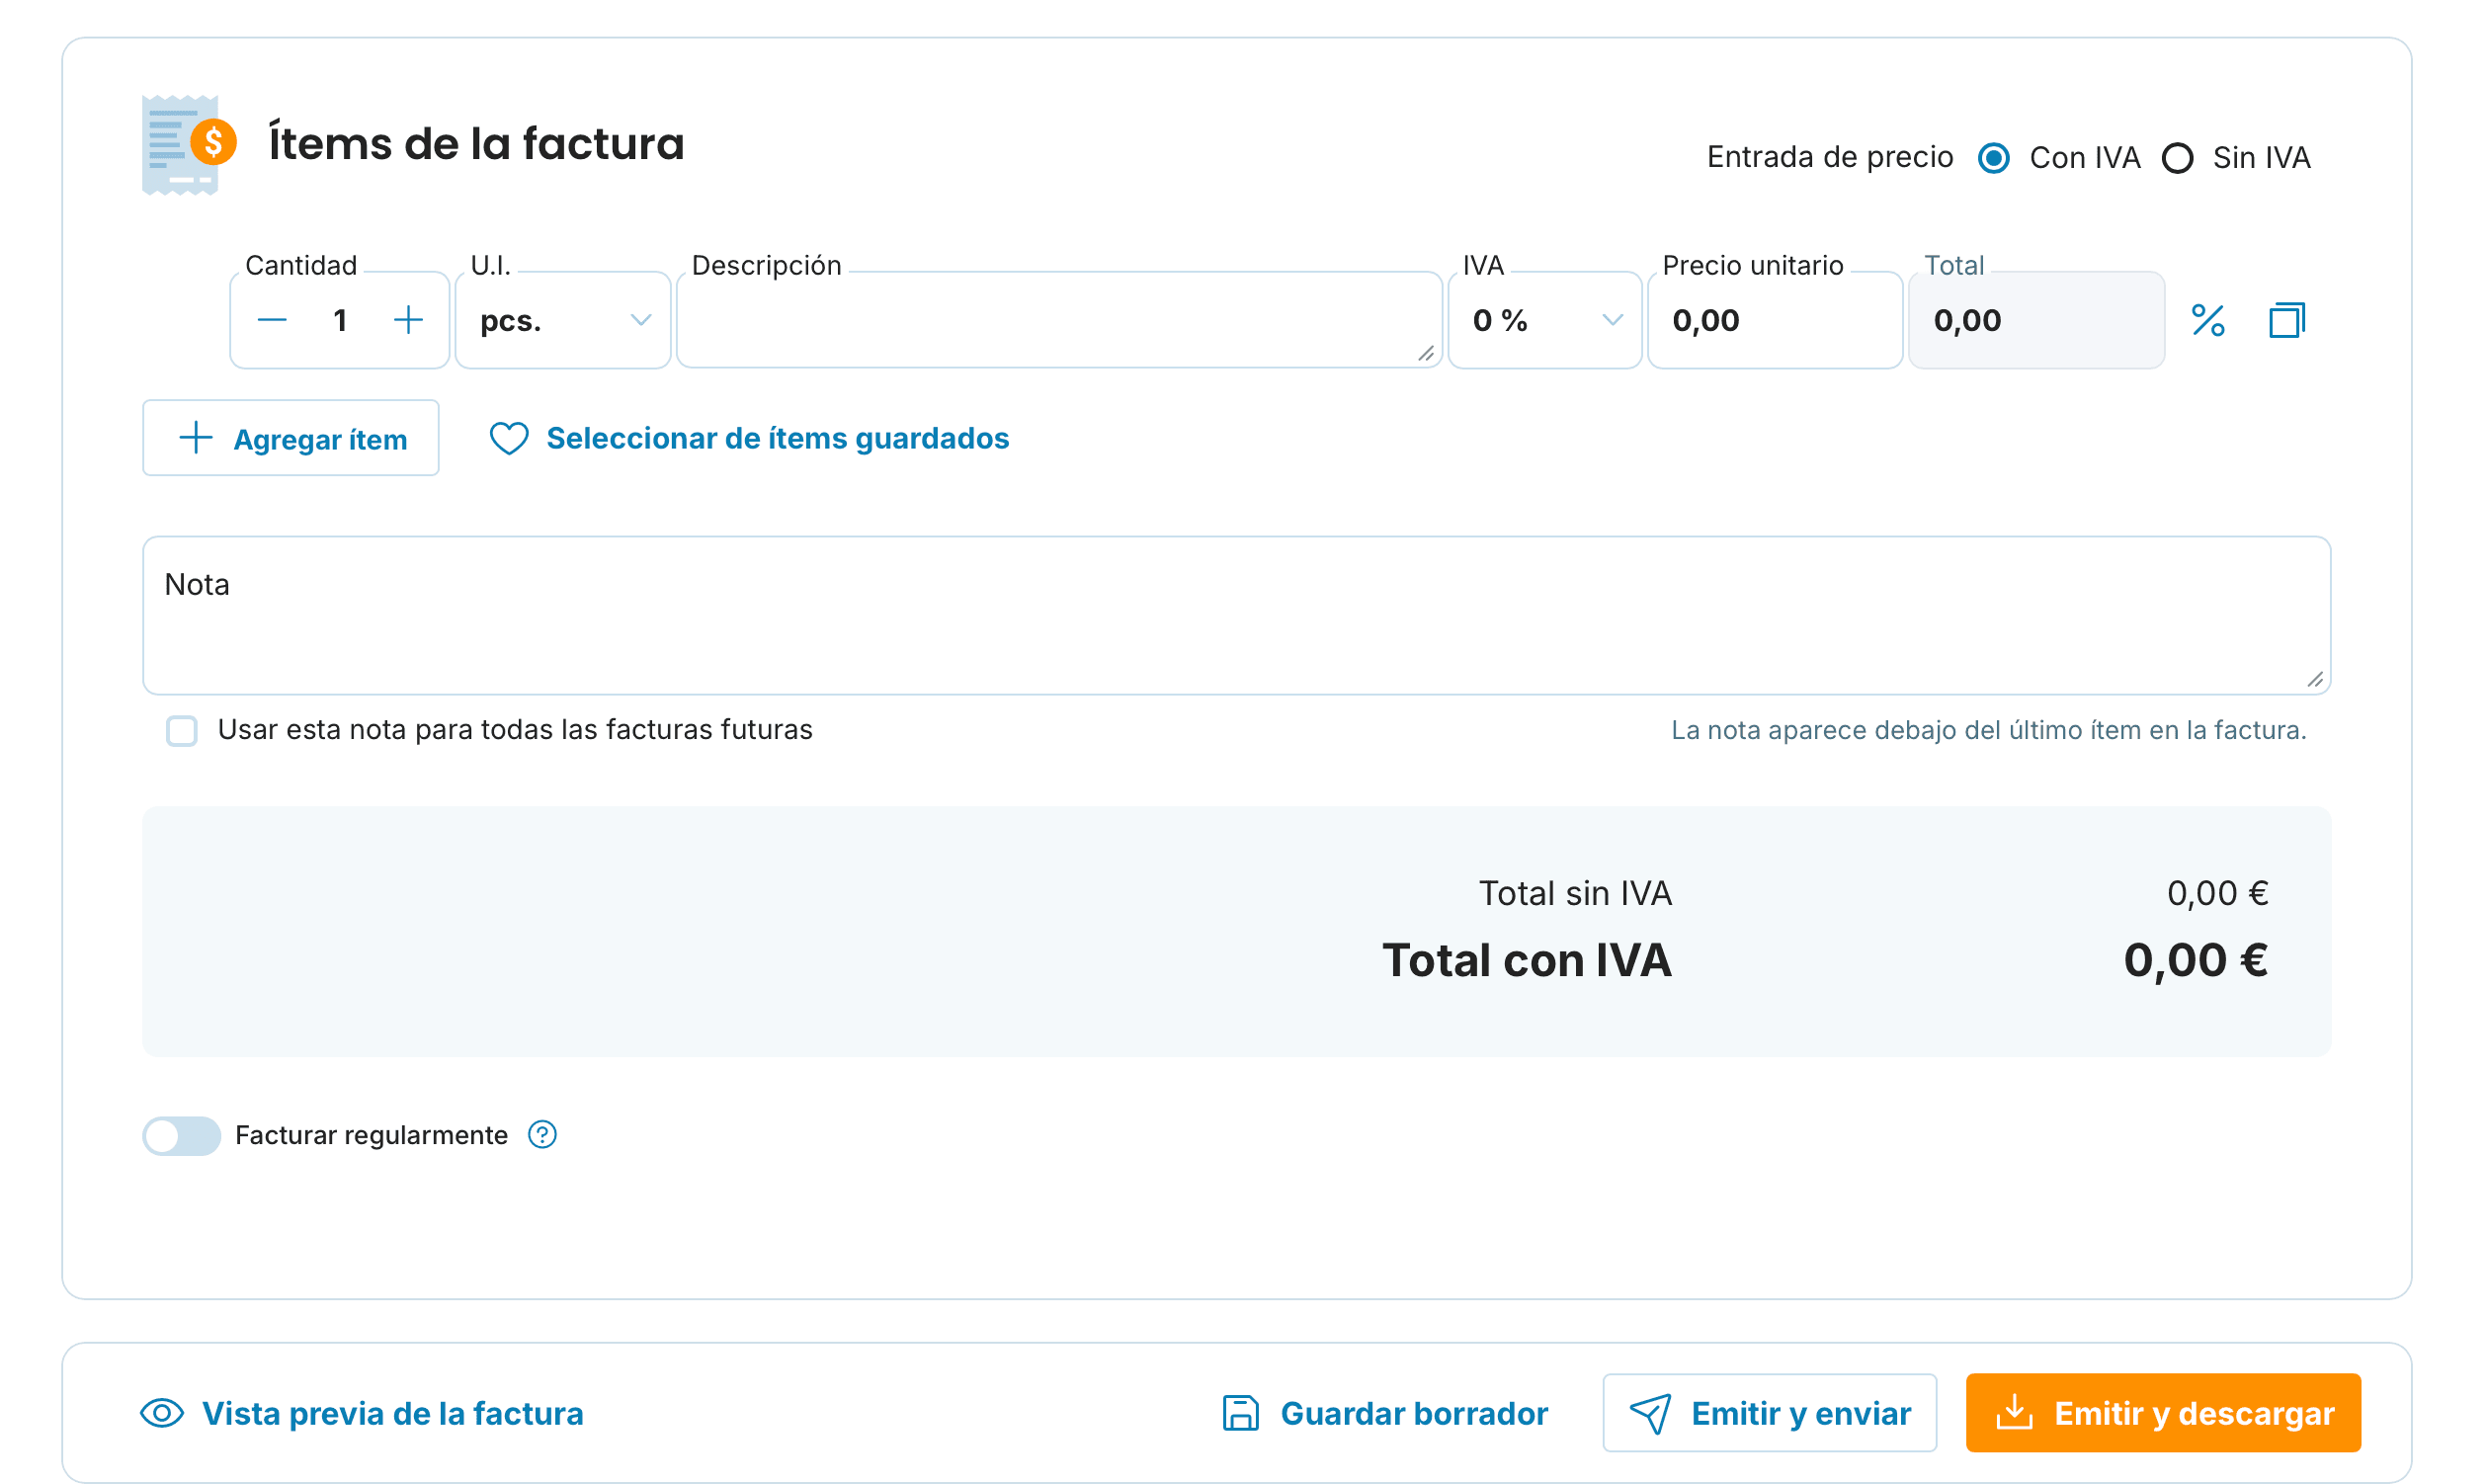Click the note hint about last item
2488x1484 pixels.
pos(1988,731)
